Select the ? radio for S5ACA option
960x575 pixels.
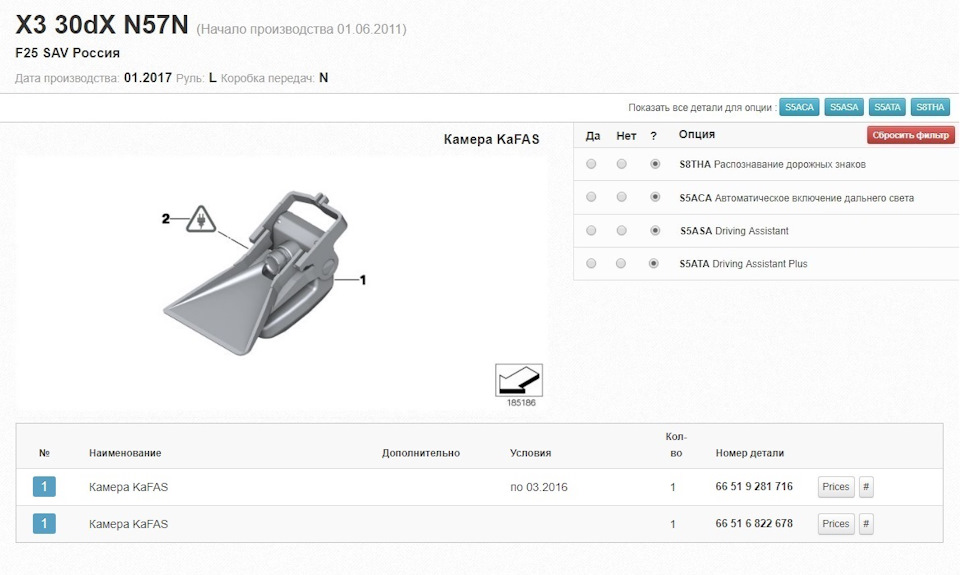655,197
